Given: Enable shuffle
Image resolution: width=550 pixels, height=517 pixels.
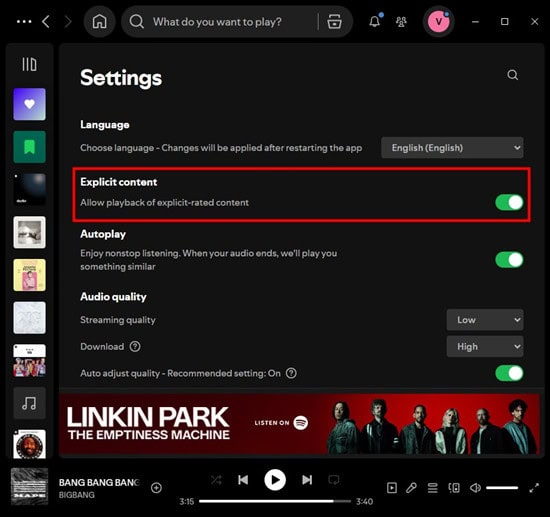Looking at the screenshot, I should 216,479.
